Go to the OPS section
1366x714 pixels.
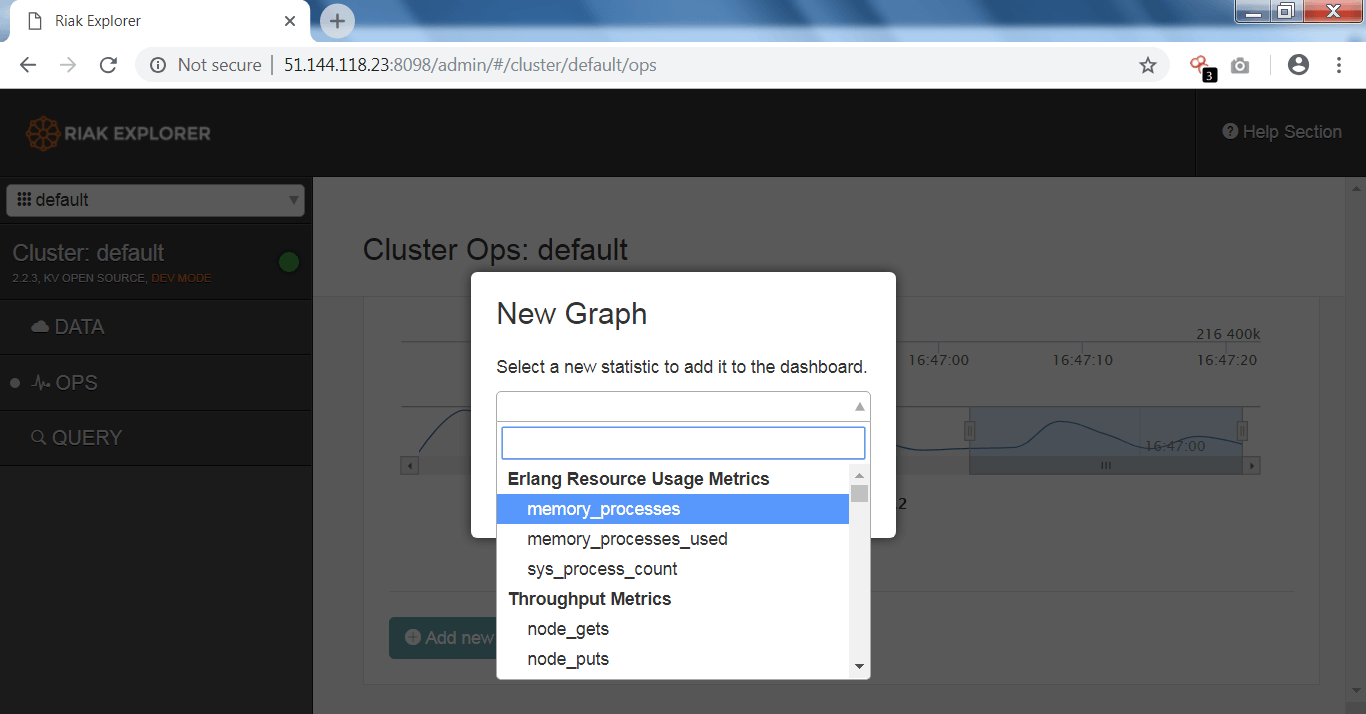pos(156,383)
